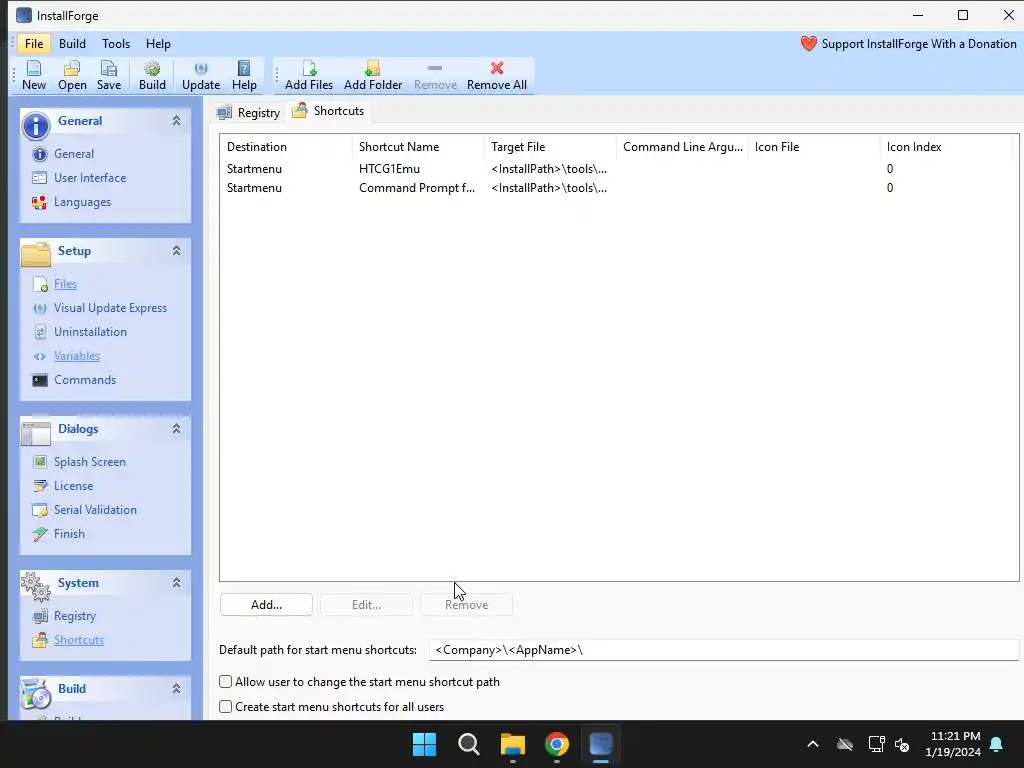Collapse the Dialogs sidebar group

pyautogui.click(x=176, y=428)
